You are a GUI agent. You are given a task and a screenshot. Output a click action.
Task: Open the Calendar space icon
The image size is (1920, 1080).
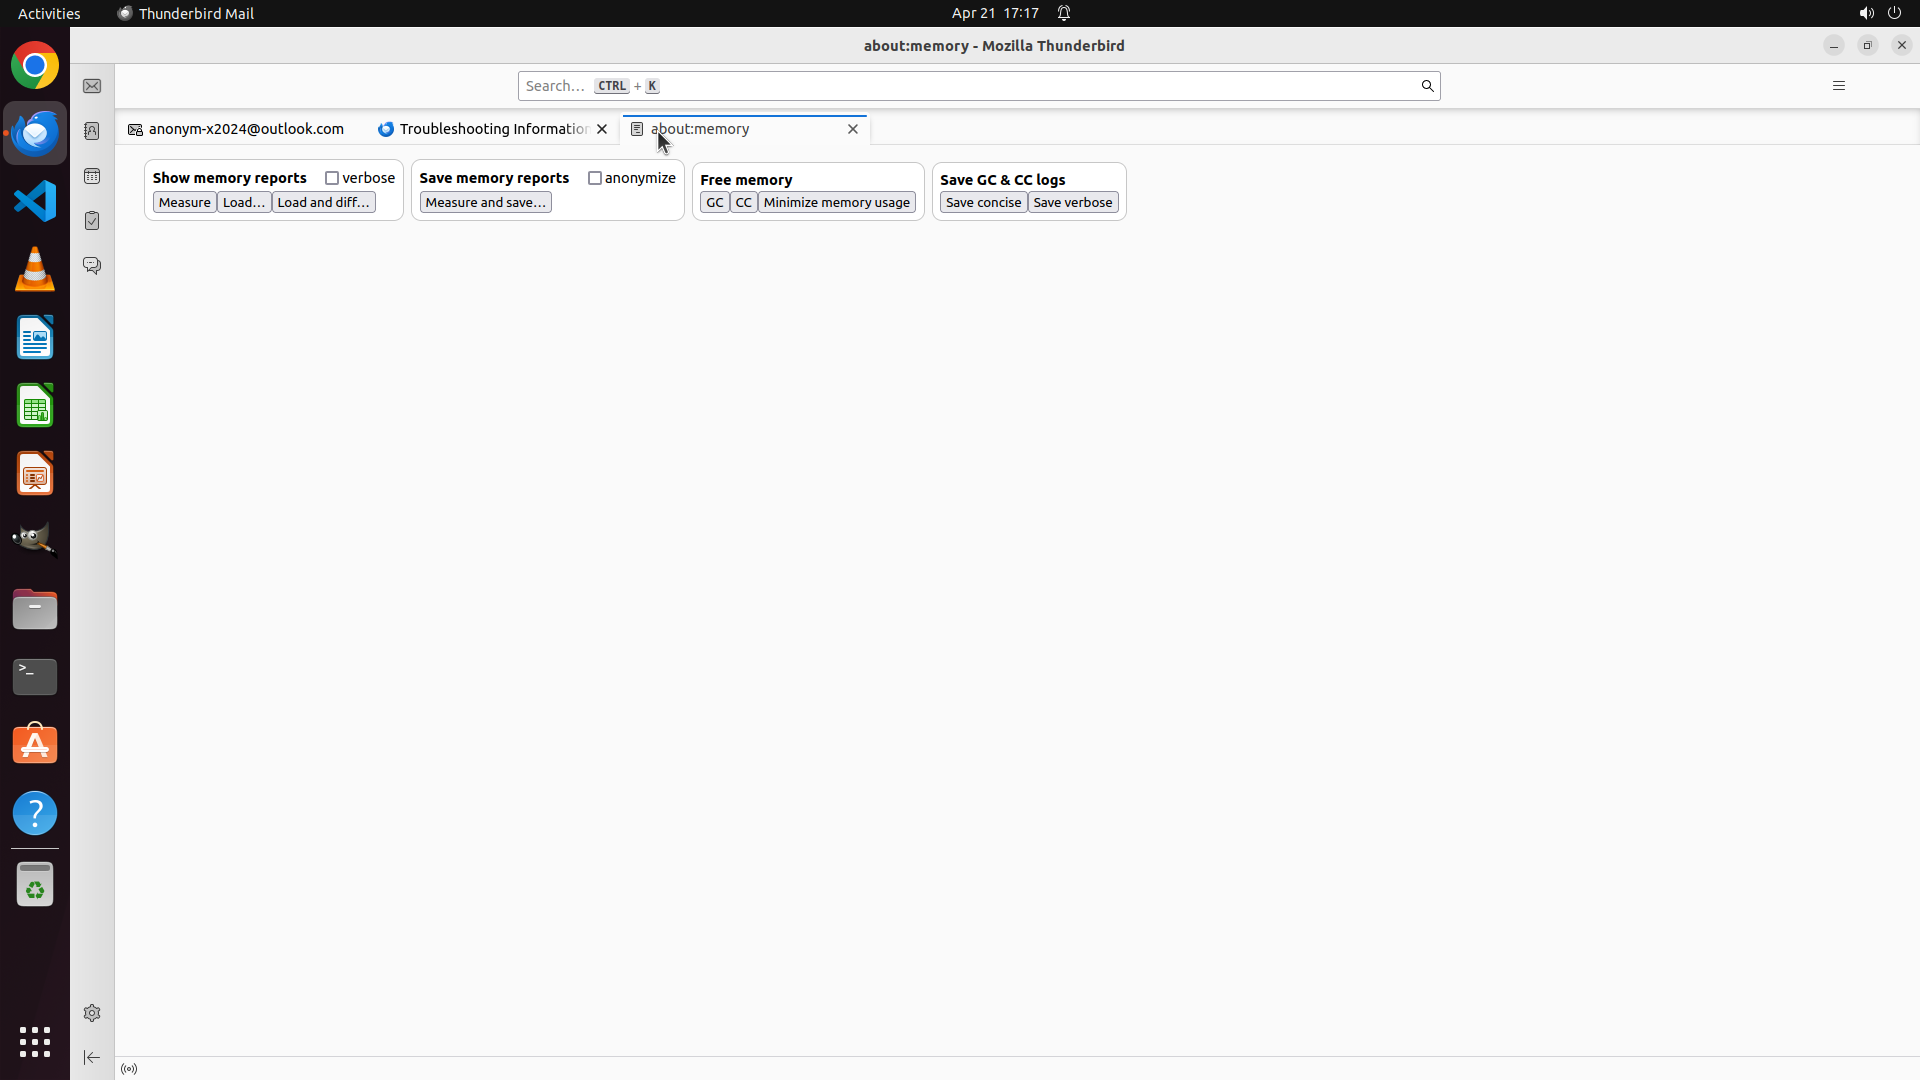click(92, 176)
